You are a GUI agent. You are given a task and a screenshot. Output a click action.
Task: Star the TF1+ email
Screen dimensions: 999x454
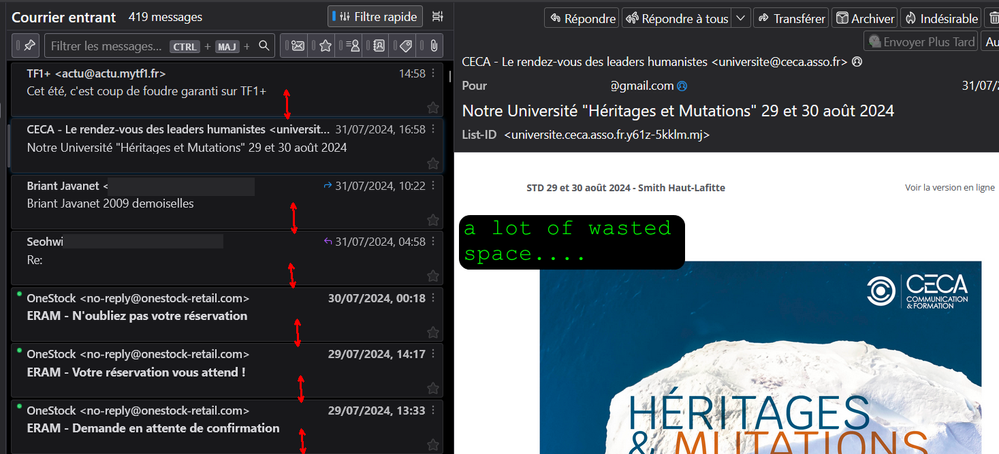pyautogui.click(x=433, y=107)
